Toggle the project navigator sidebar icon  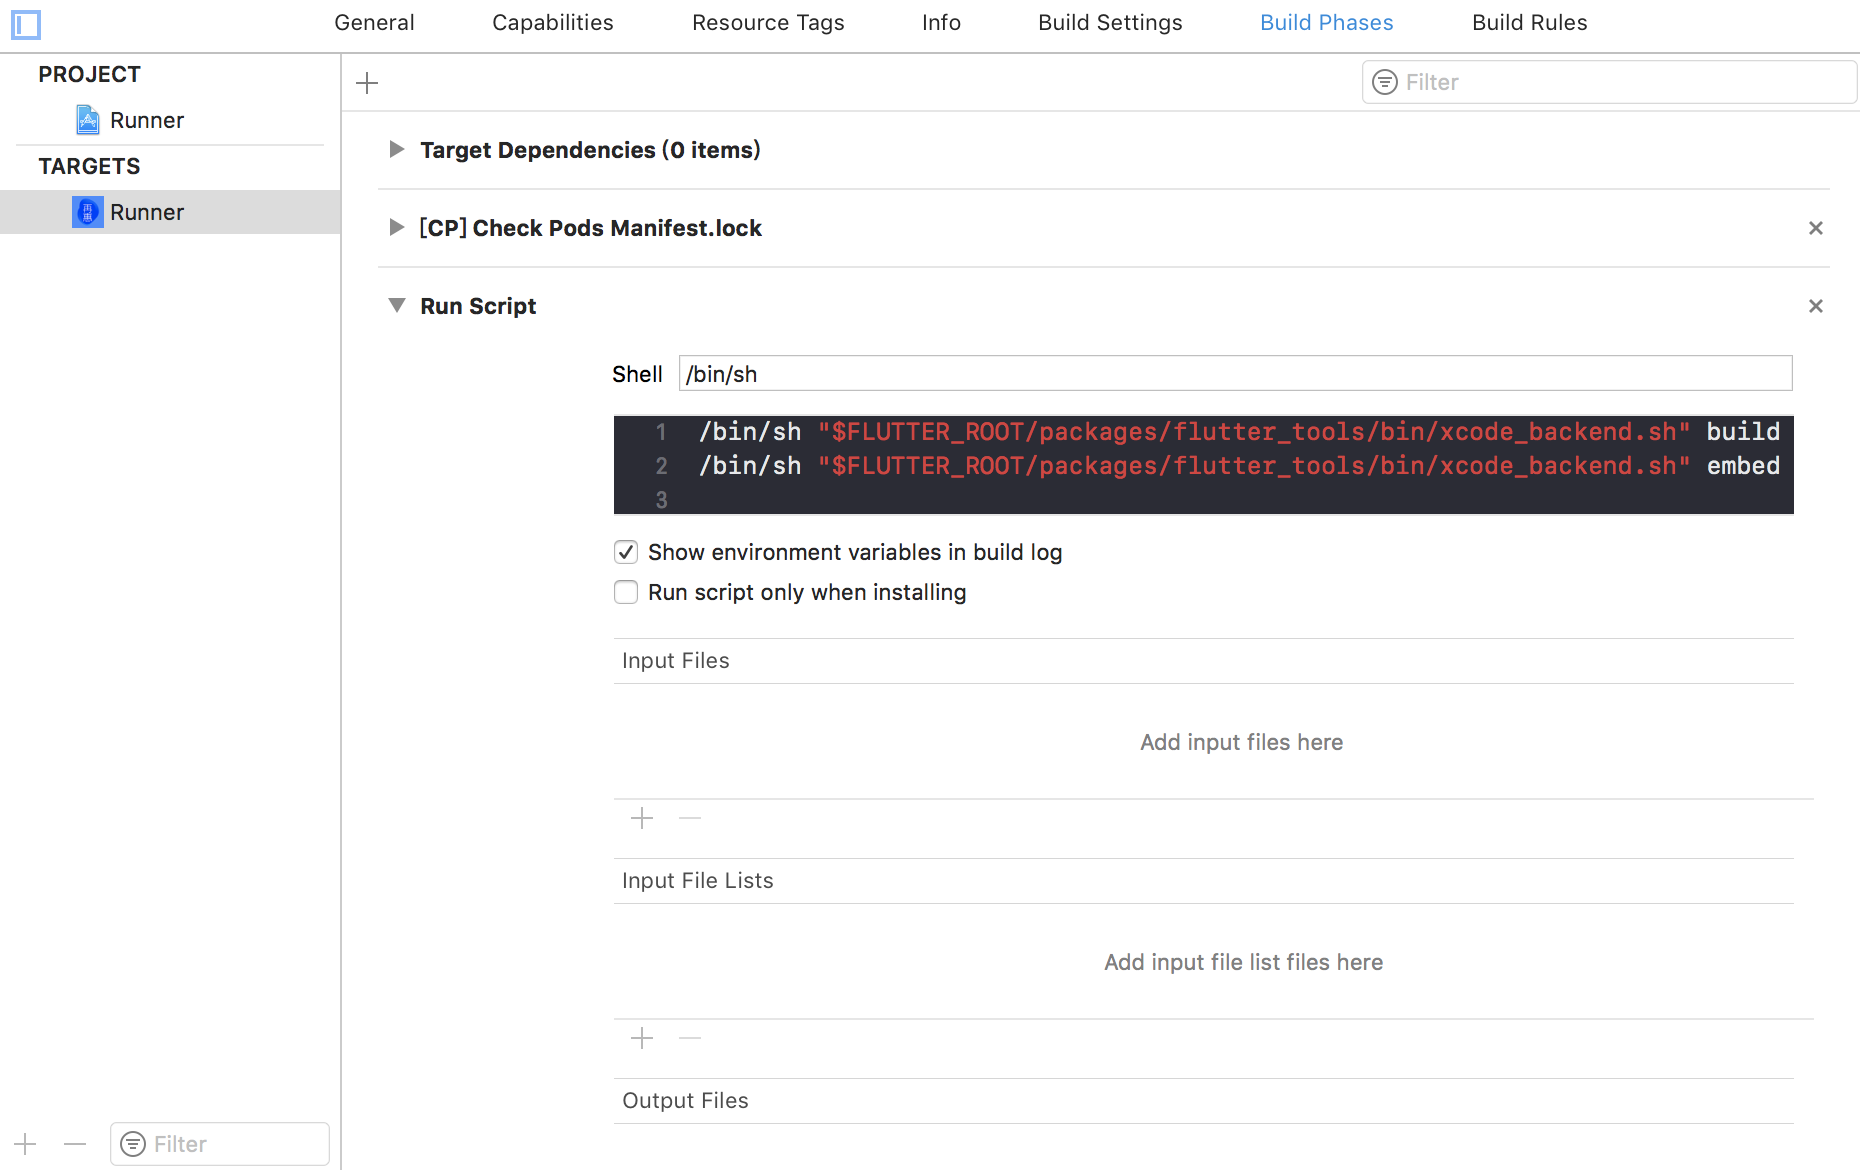(26, 24)
